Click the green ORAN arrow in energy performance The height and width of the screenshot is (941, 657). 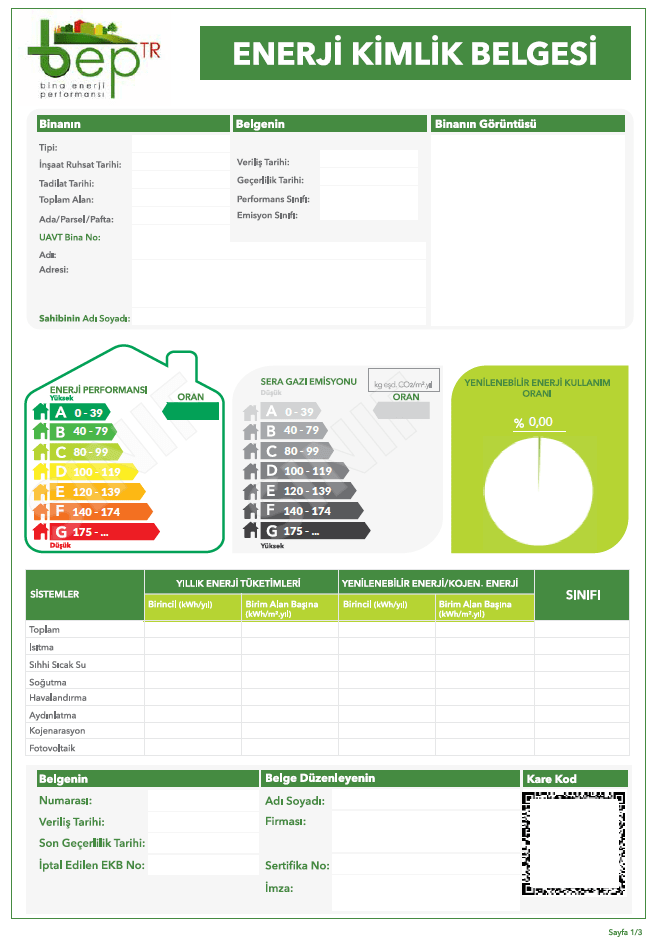tap(191, 411)
